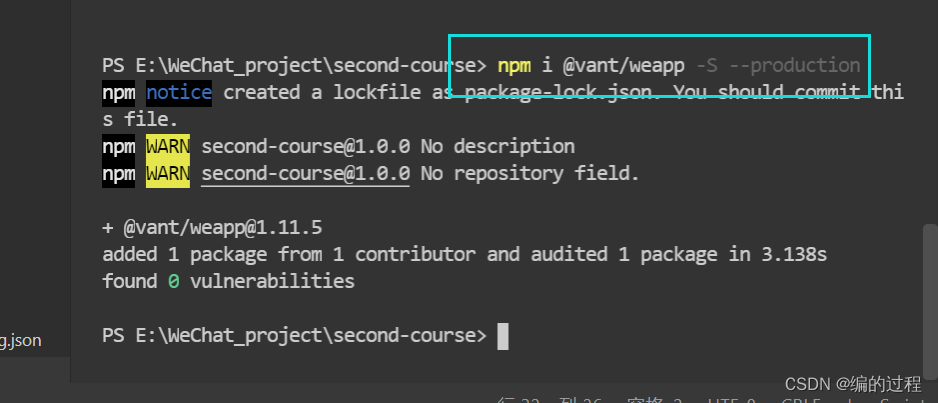The height and width of the screenshot is (403, 938).
Task: Click the highlighted npm command word
Action: pos(514,65)
